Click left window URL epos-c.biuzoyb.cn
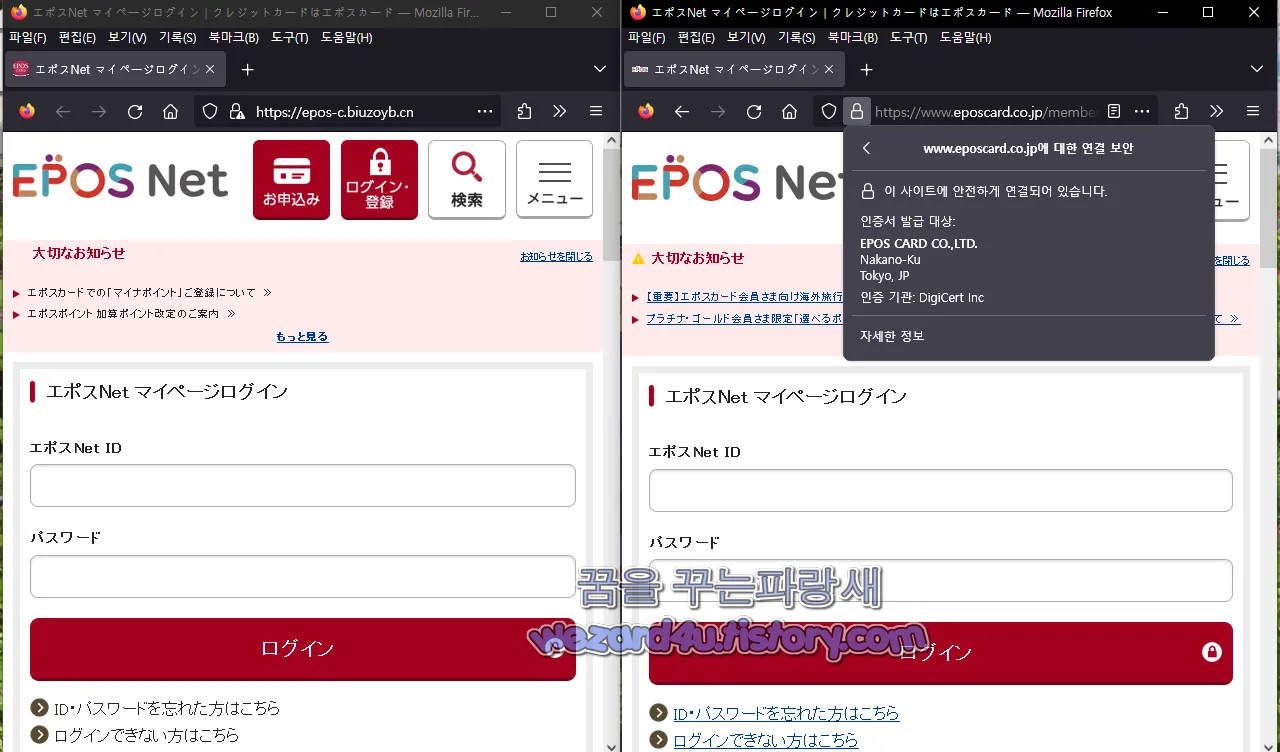Viewport: 1280px width, 752px height. coord(334,112)
